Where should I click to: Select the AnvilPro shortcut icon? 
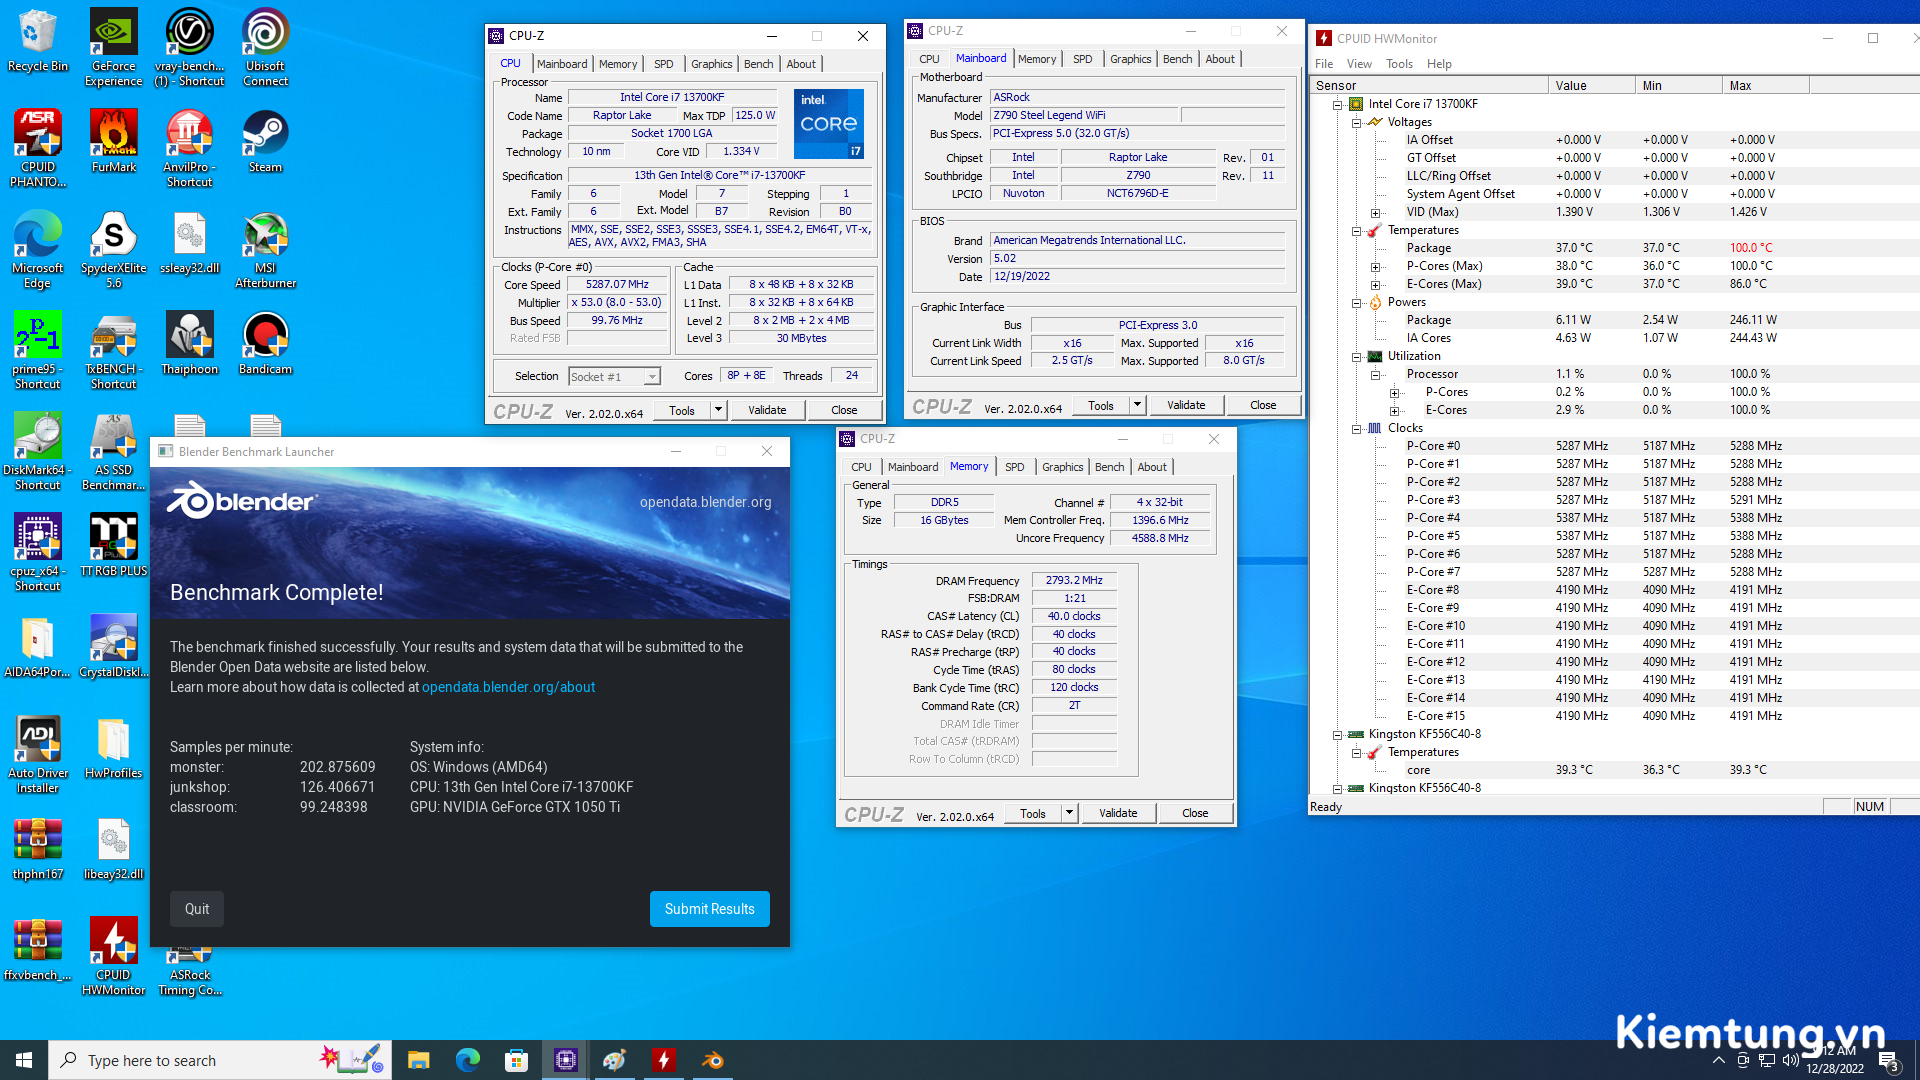(x=189, y=149)
